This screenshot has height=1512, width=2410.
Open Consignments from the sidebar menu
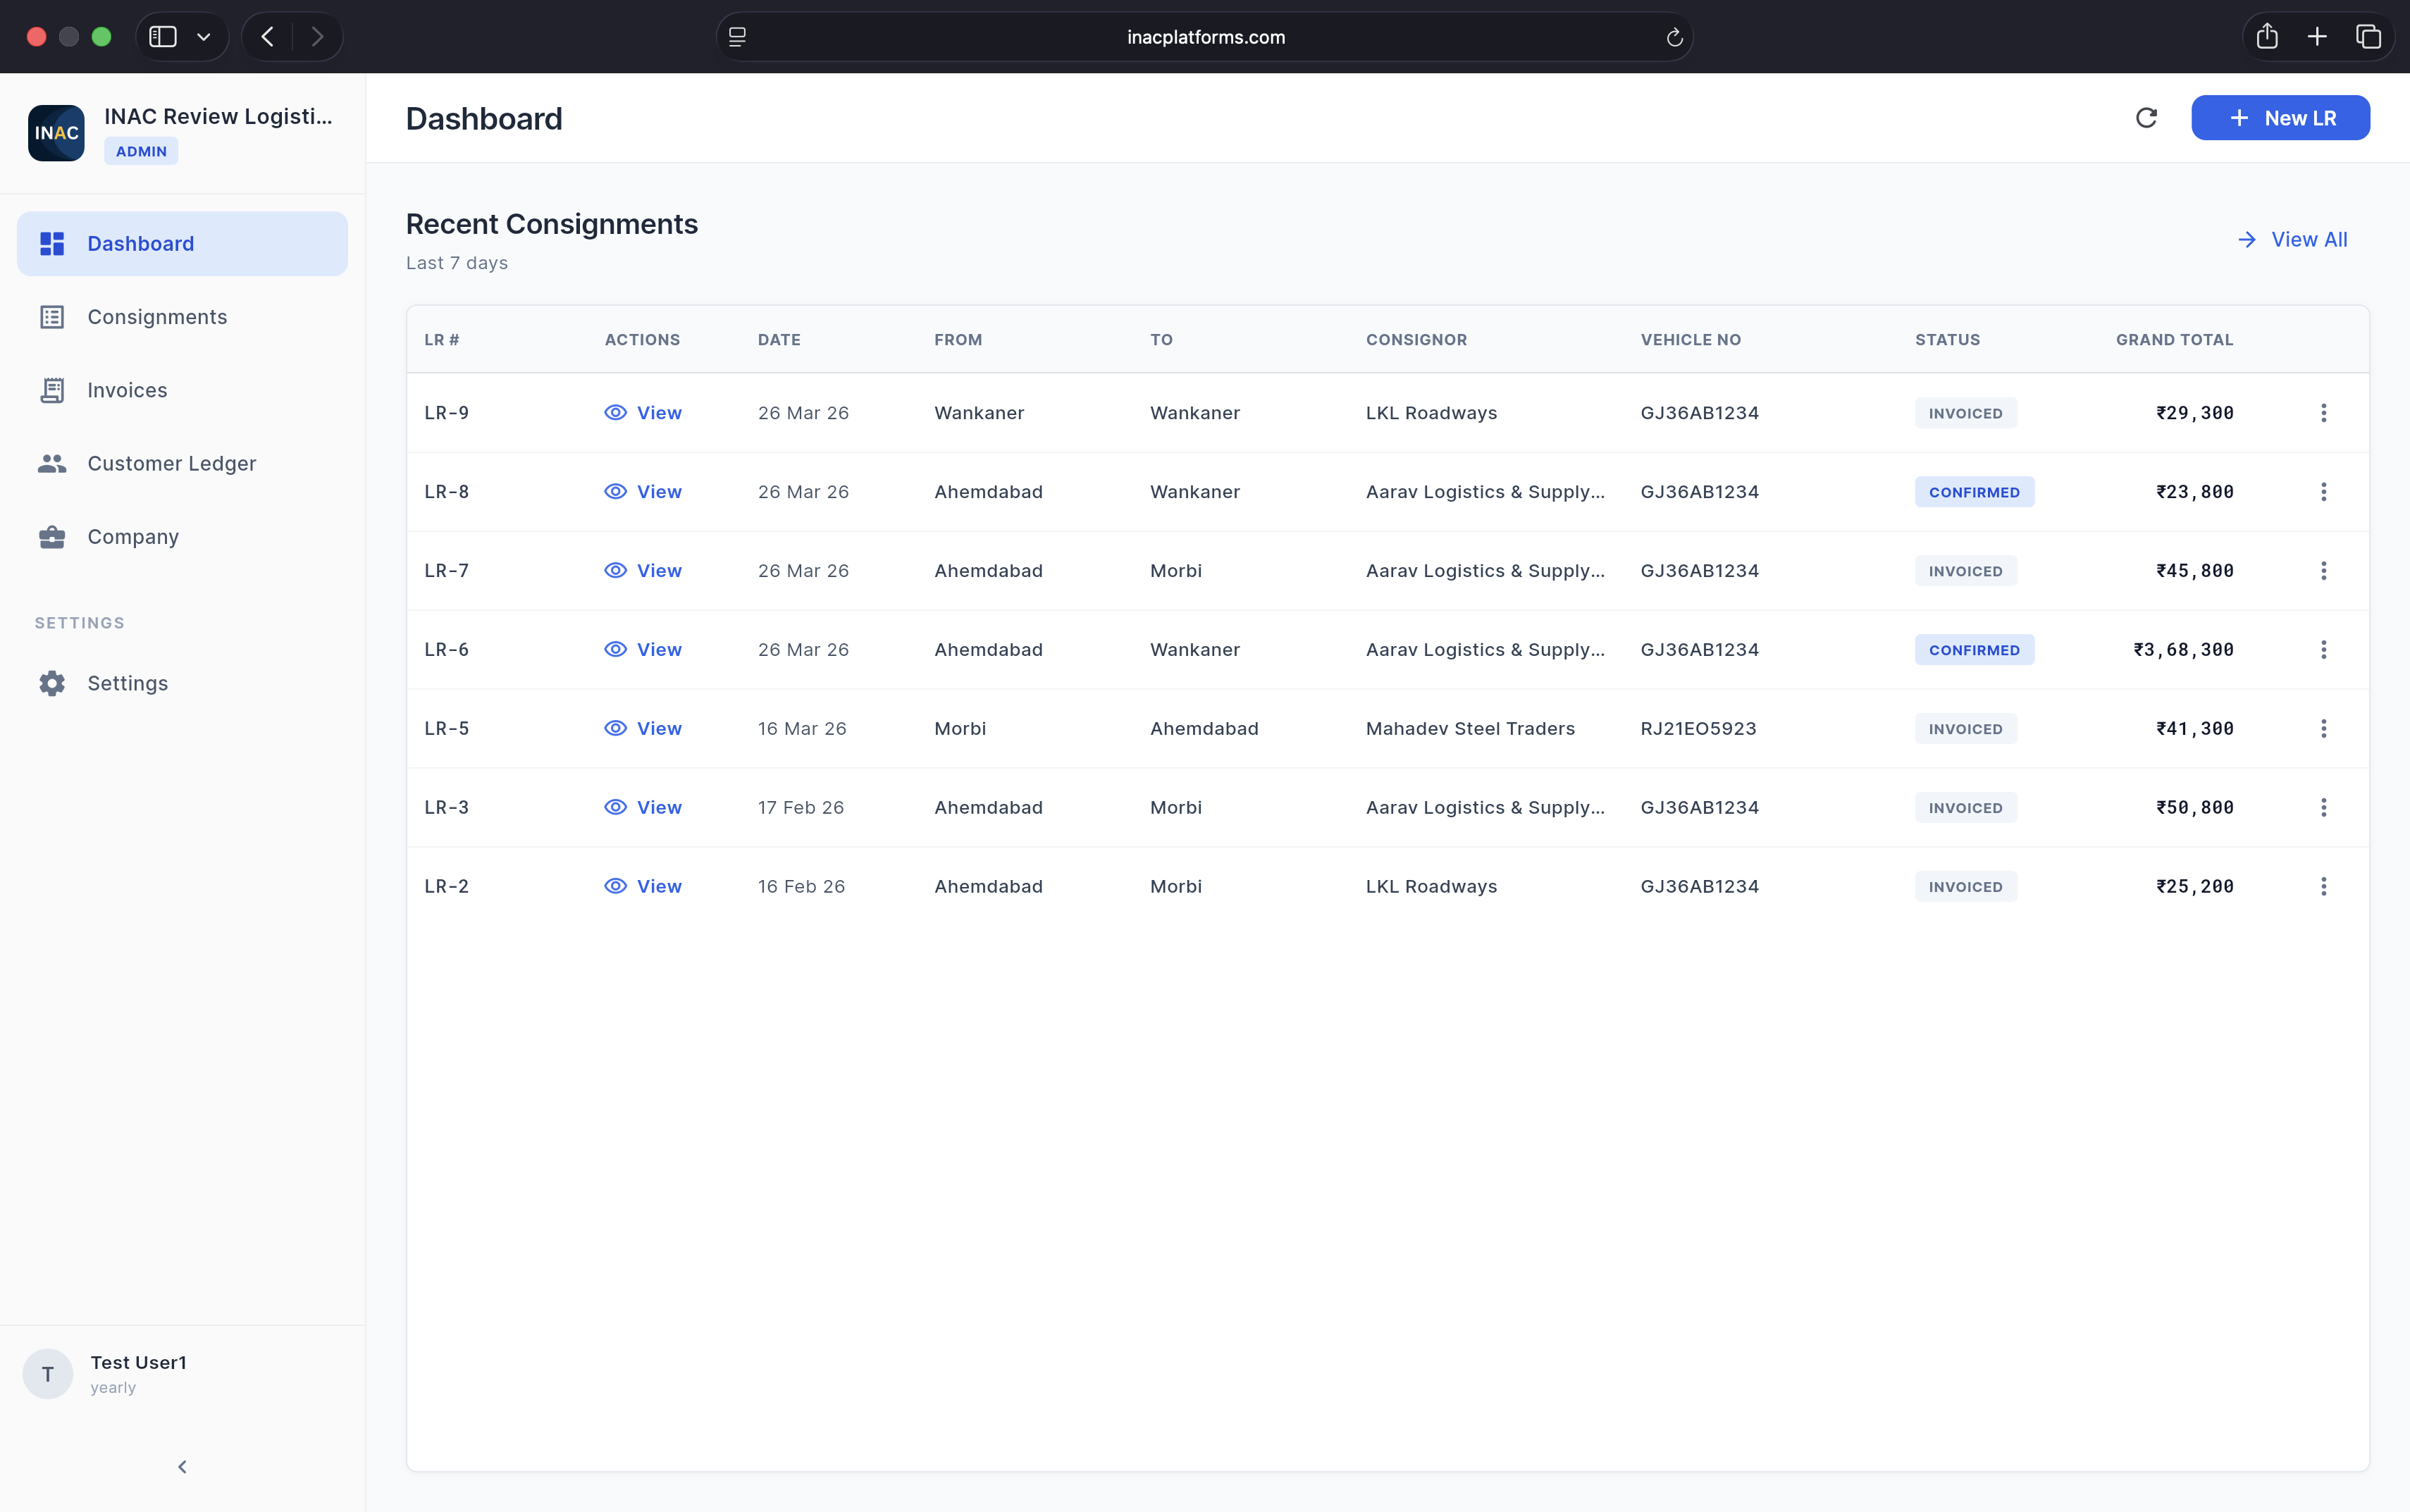point(157,316)
